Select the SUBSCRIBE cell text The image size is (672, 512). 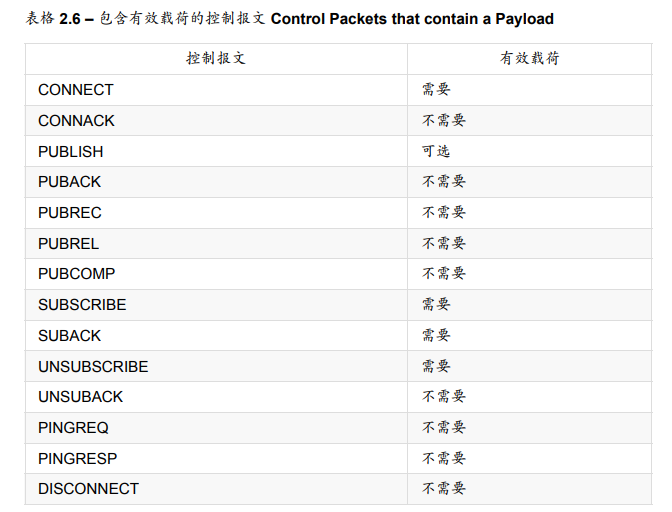(x=82, y=305)
